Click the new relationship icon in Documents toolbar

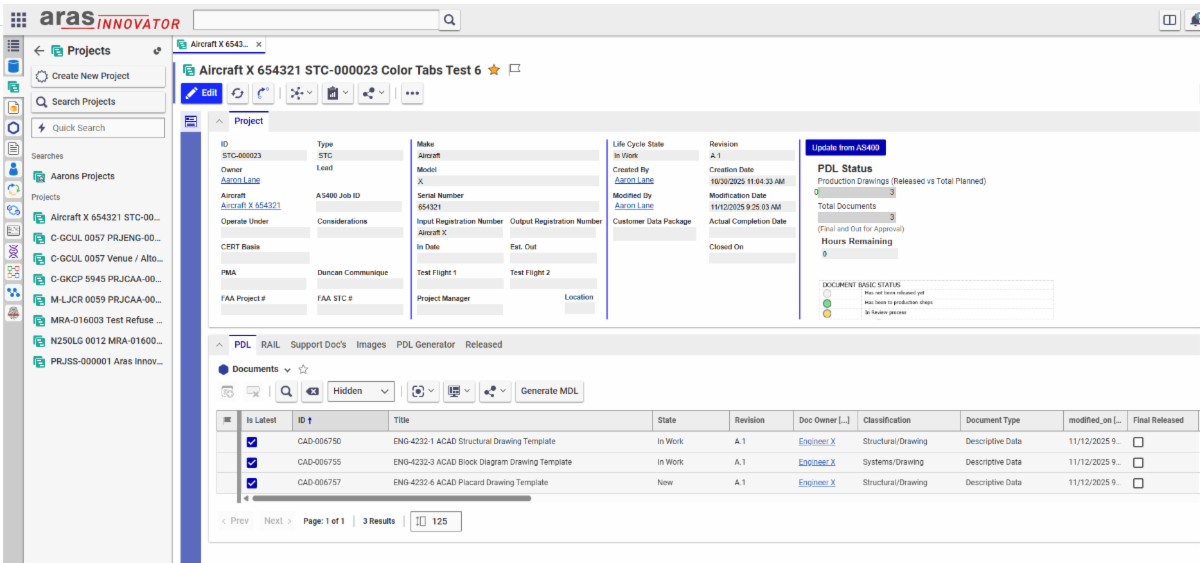pyautogui.click(x=228, y=391)
